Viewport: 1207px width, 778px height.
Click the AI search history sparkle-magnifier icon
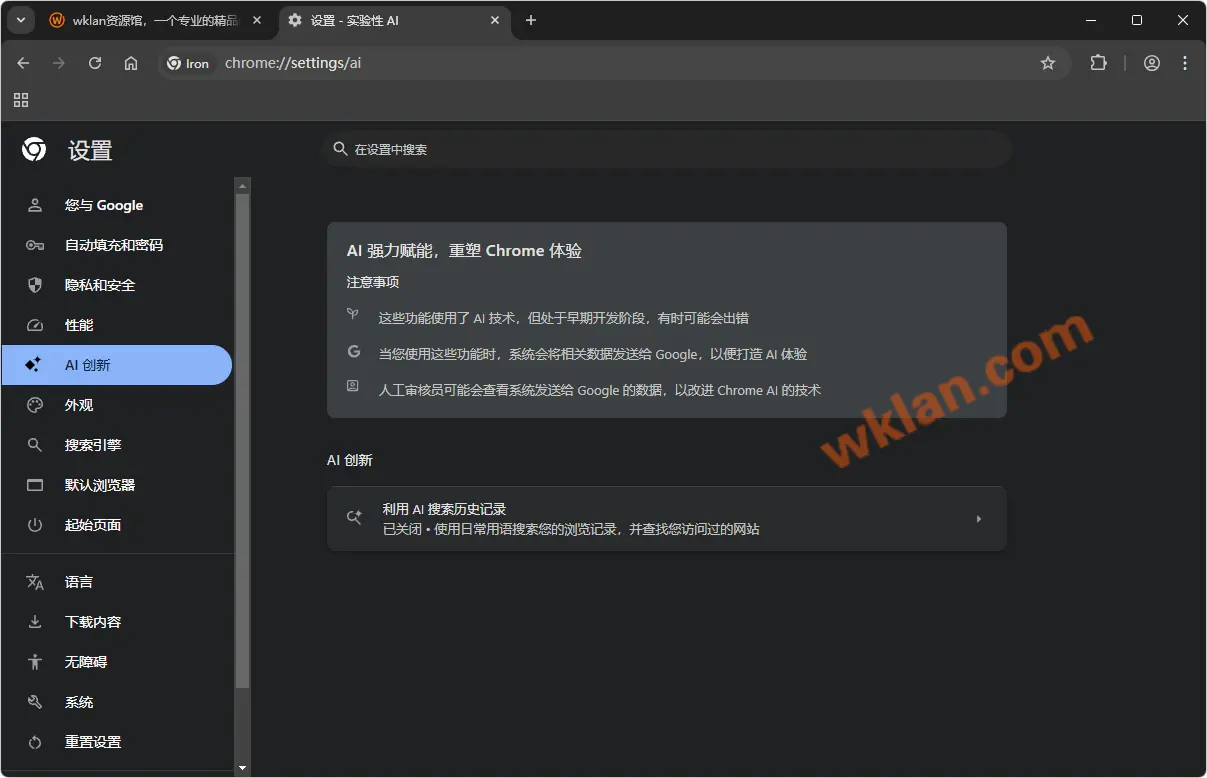354,518
